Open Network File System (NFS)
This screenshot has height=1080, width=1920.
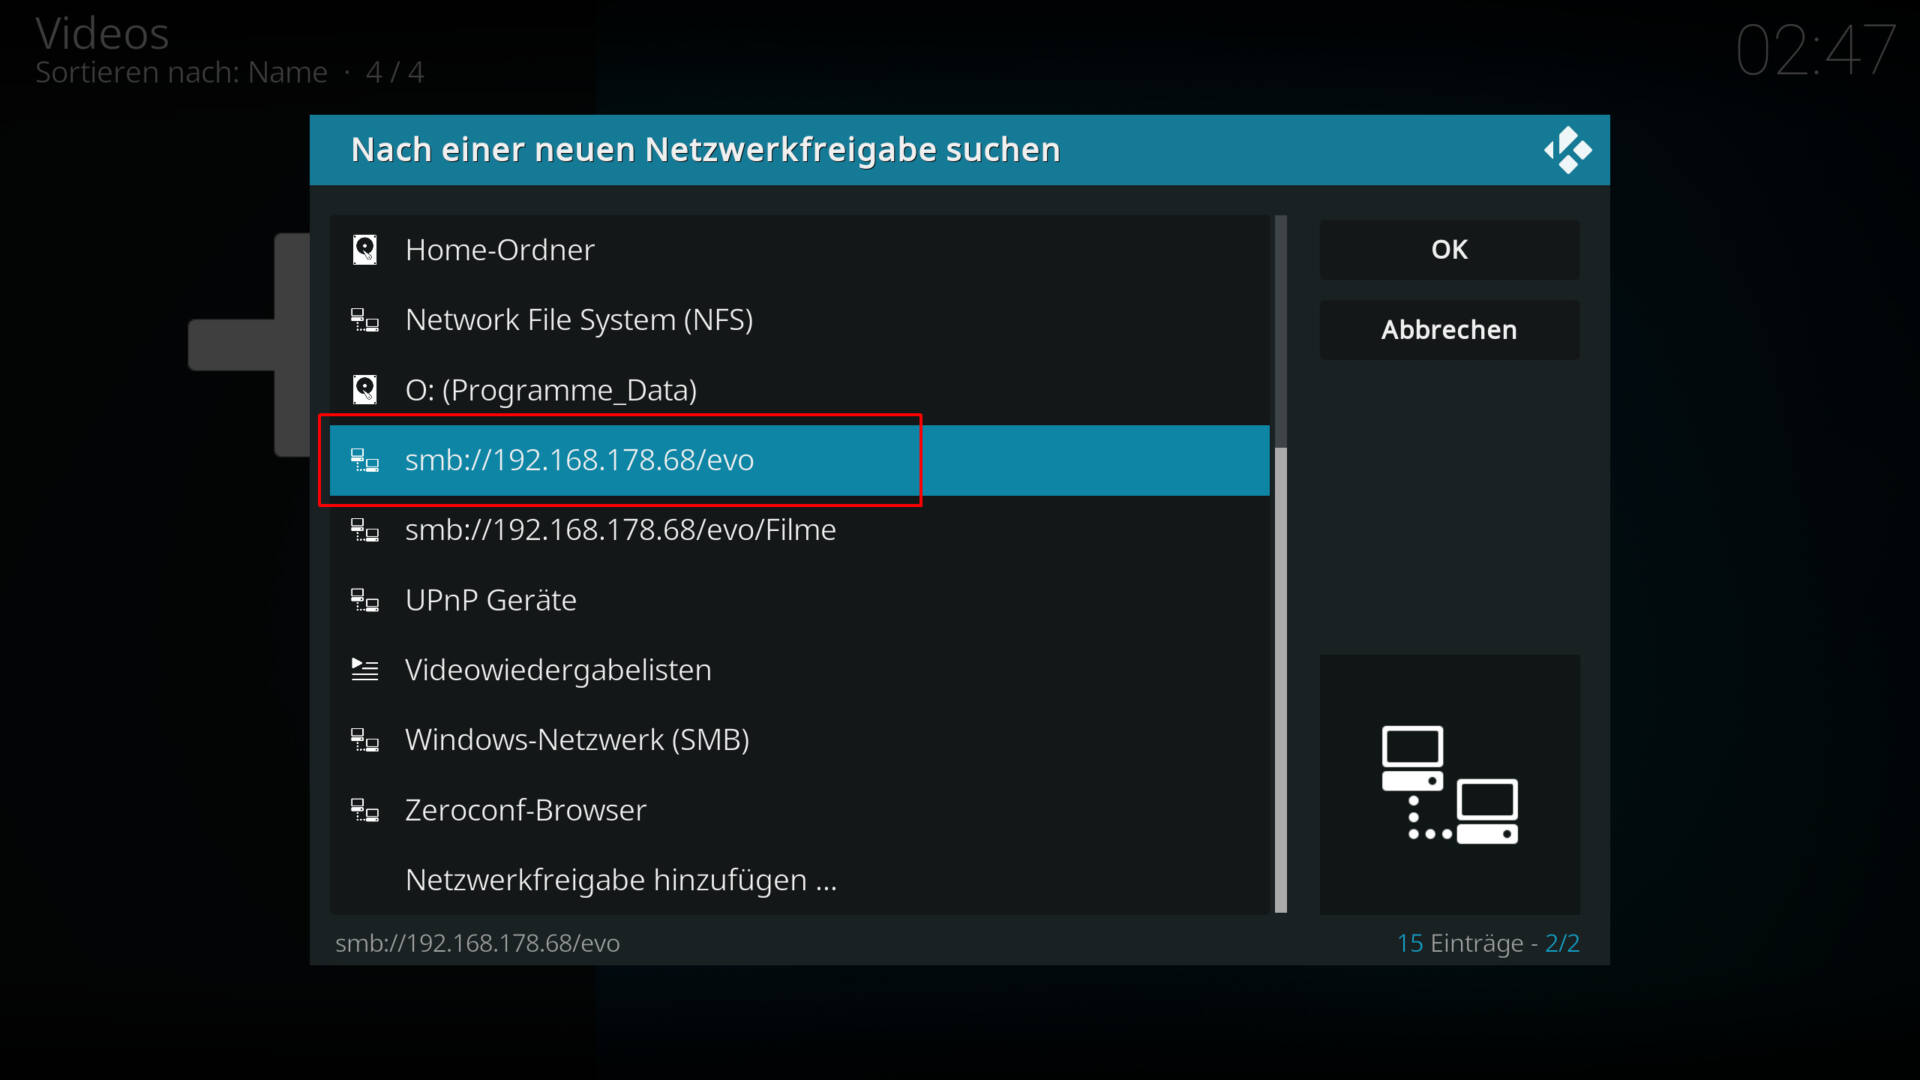(x=579, y=320)
